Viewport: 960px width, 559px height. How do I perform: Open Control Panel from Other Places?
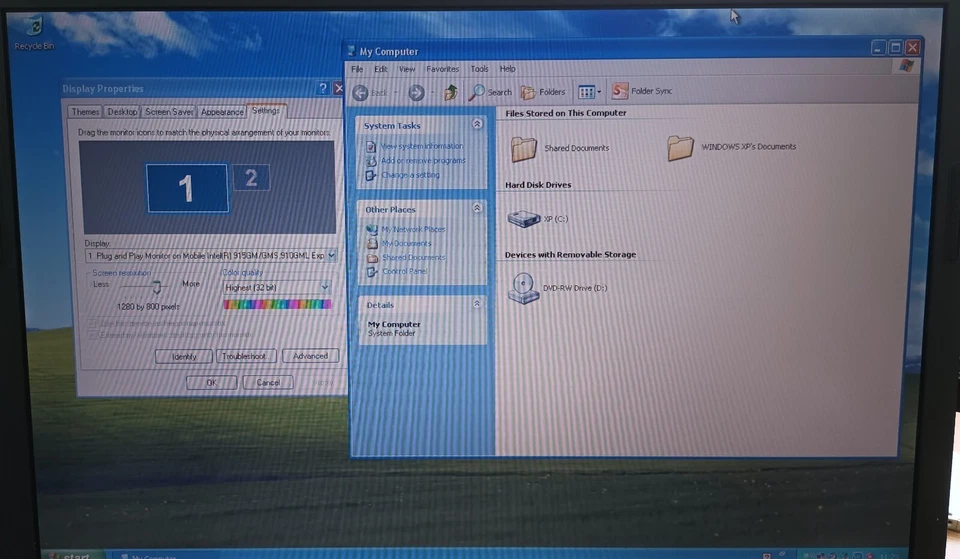405,271
